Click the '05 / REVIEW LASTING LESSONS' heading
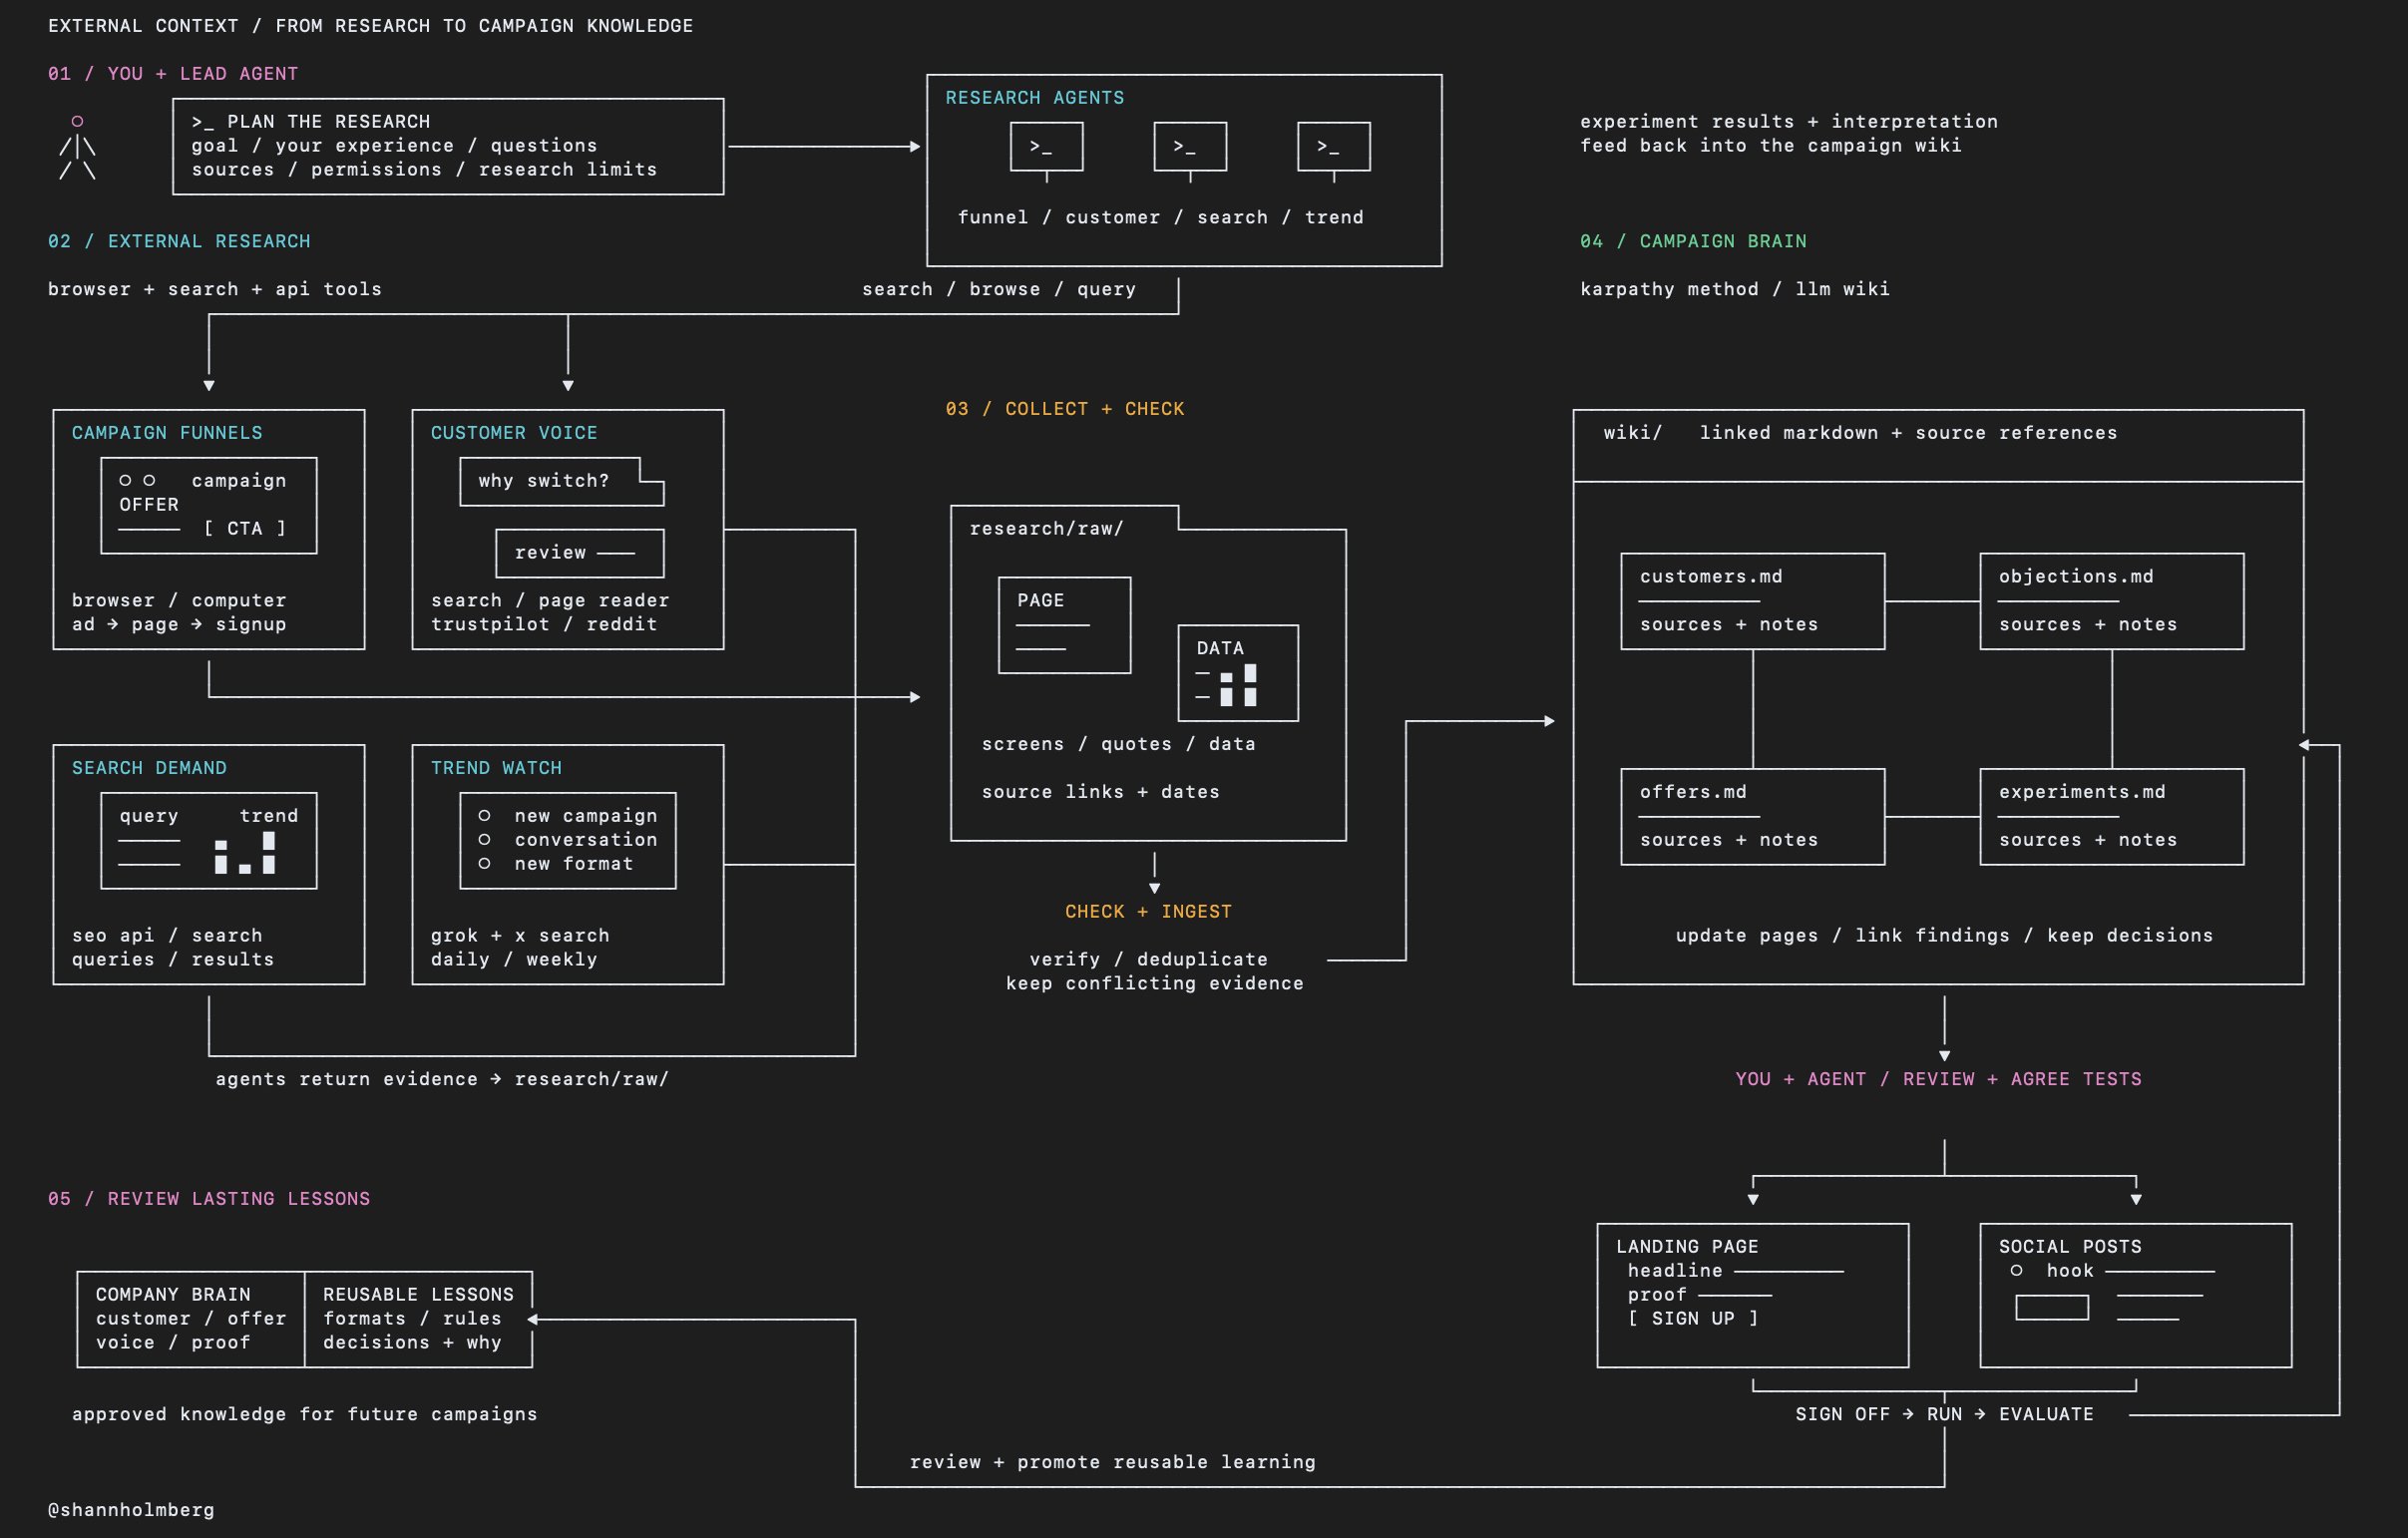The width and height of the screenshot is (2408, 1538). tap(209, 1199)
